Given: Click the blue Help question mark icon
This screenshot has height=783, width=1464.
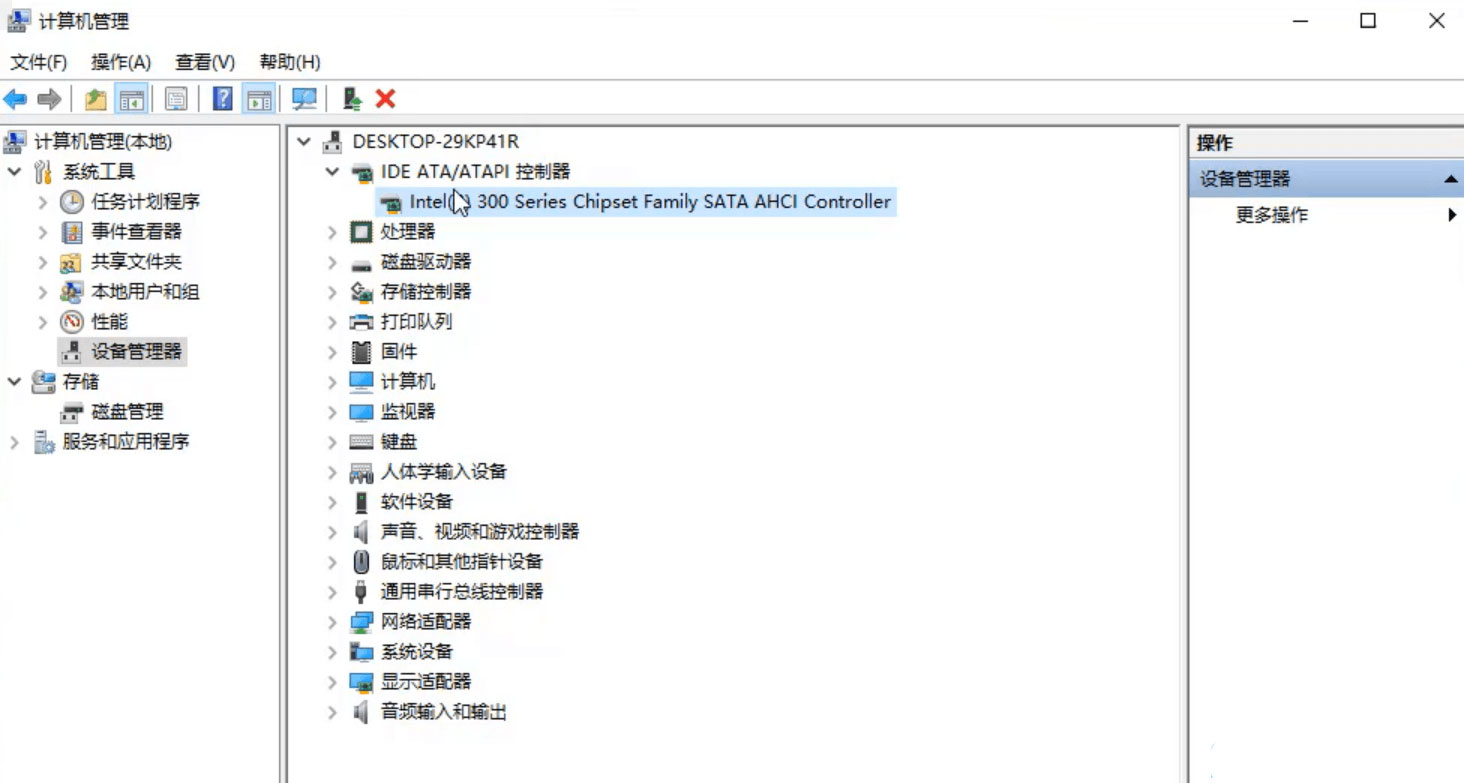Looking at the screenshot, I should click(x=223, y=99).
